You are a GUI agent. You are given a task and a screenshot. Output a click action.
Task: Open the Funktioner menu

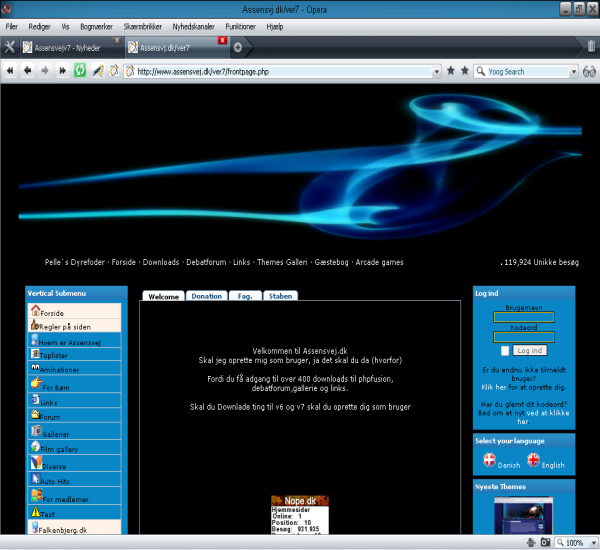click(240, 27)
